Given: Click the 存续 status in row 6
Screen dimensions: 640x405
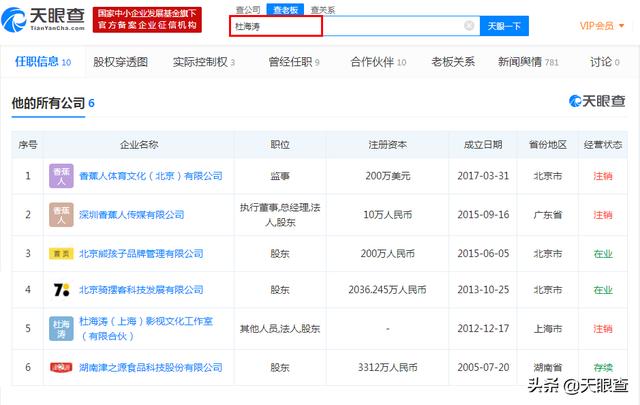Looking at the screenshot, I should [603, 367].
